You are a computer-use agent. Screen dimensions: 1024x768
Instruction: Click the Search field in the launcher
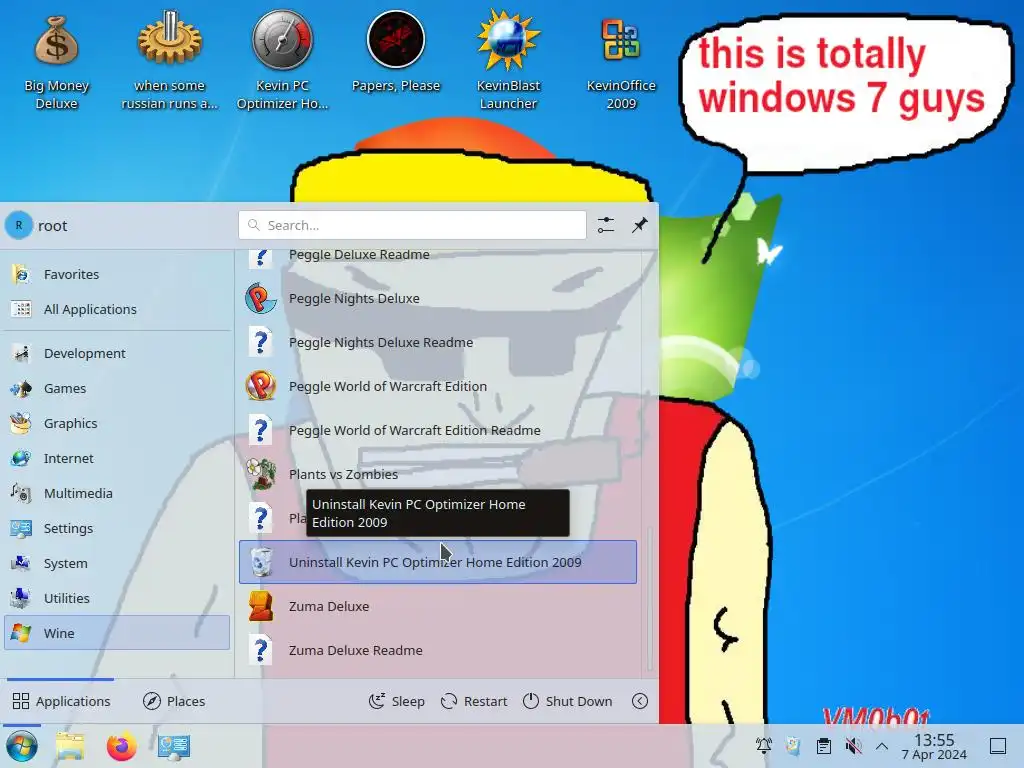click(x=412, y=225)
